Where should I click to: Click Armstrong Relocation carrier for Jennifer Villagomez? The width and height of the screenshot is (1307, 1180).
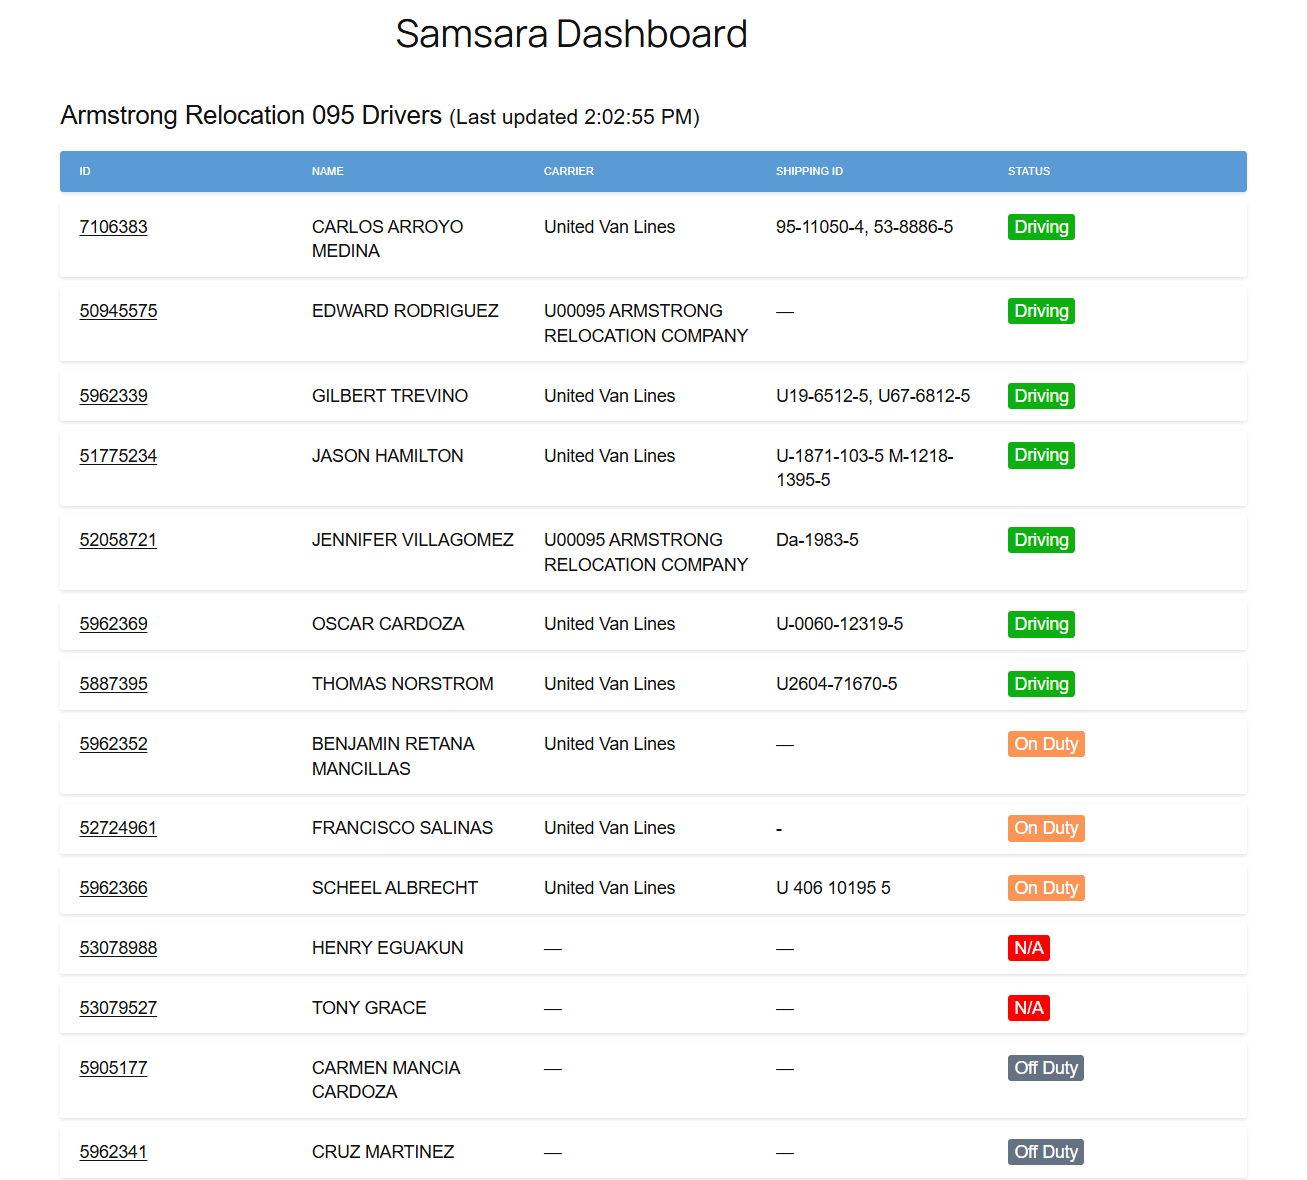pyautogui.click(x=646, y=552)
